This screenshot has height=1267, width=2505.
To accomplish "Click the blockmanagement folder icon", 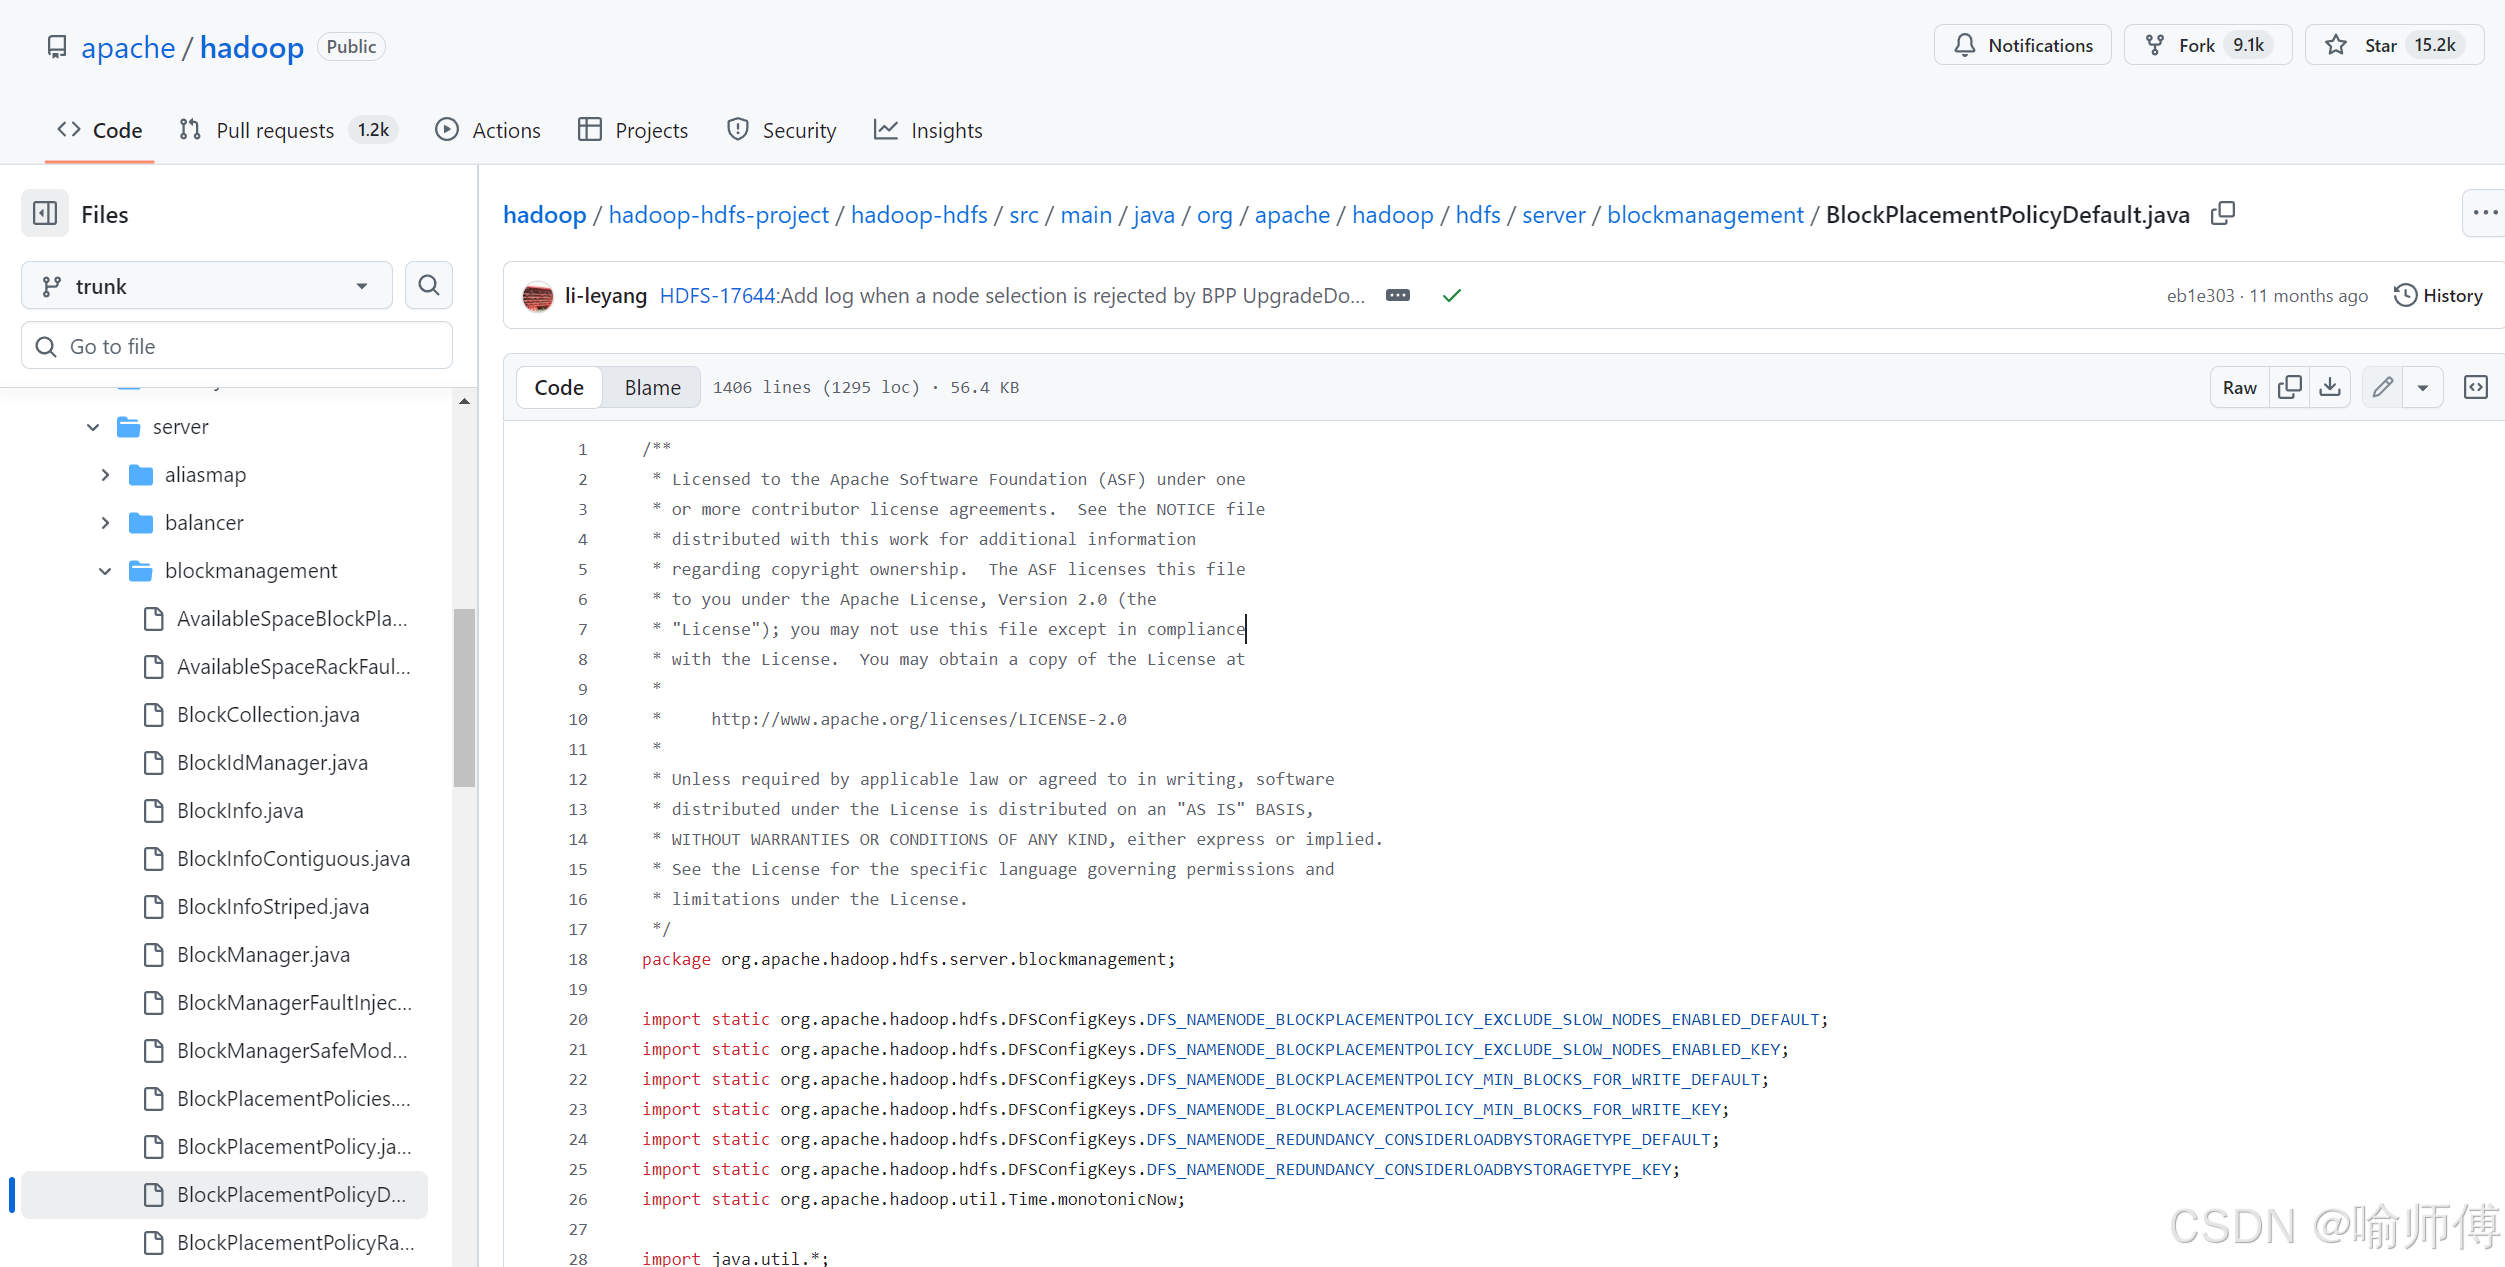I will [141, 571].
